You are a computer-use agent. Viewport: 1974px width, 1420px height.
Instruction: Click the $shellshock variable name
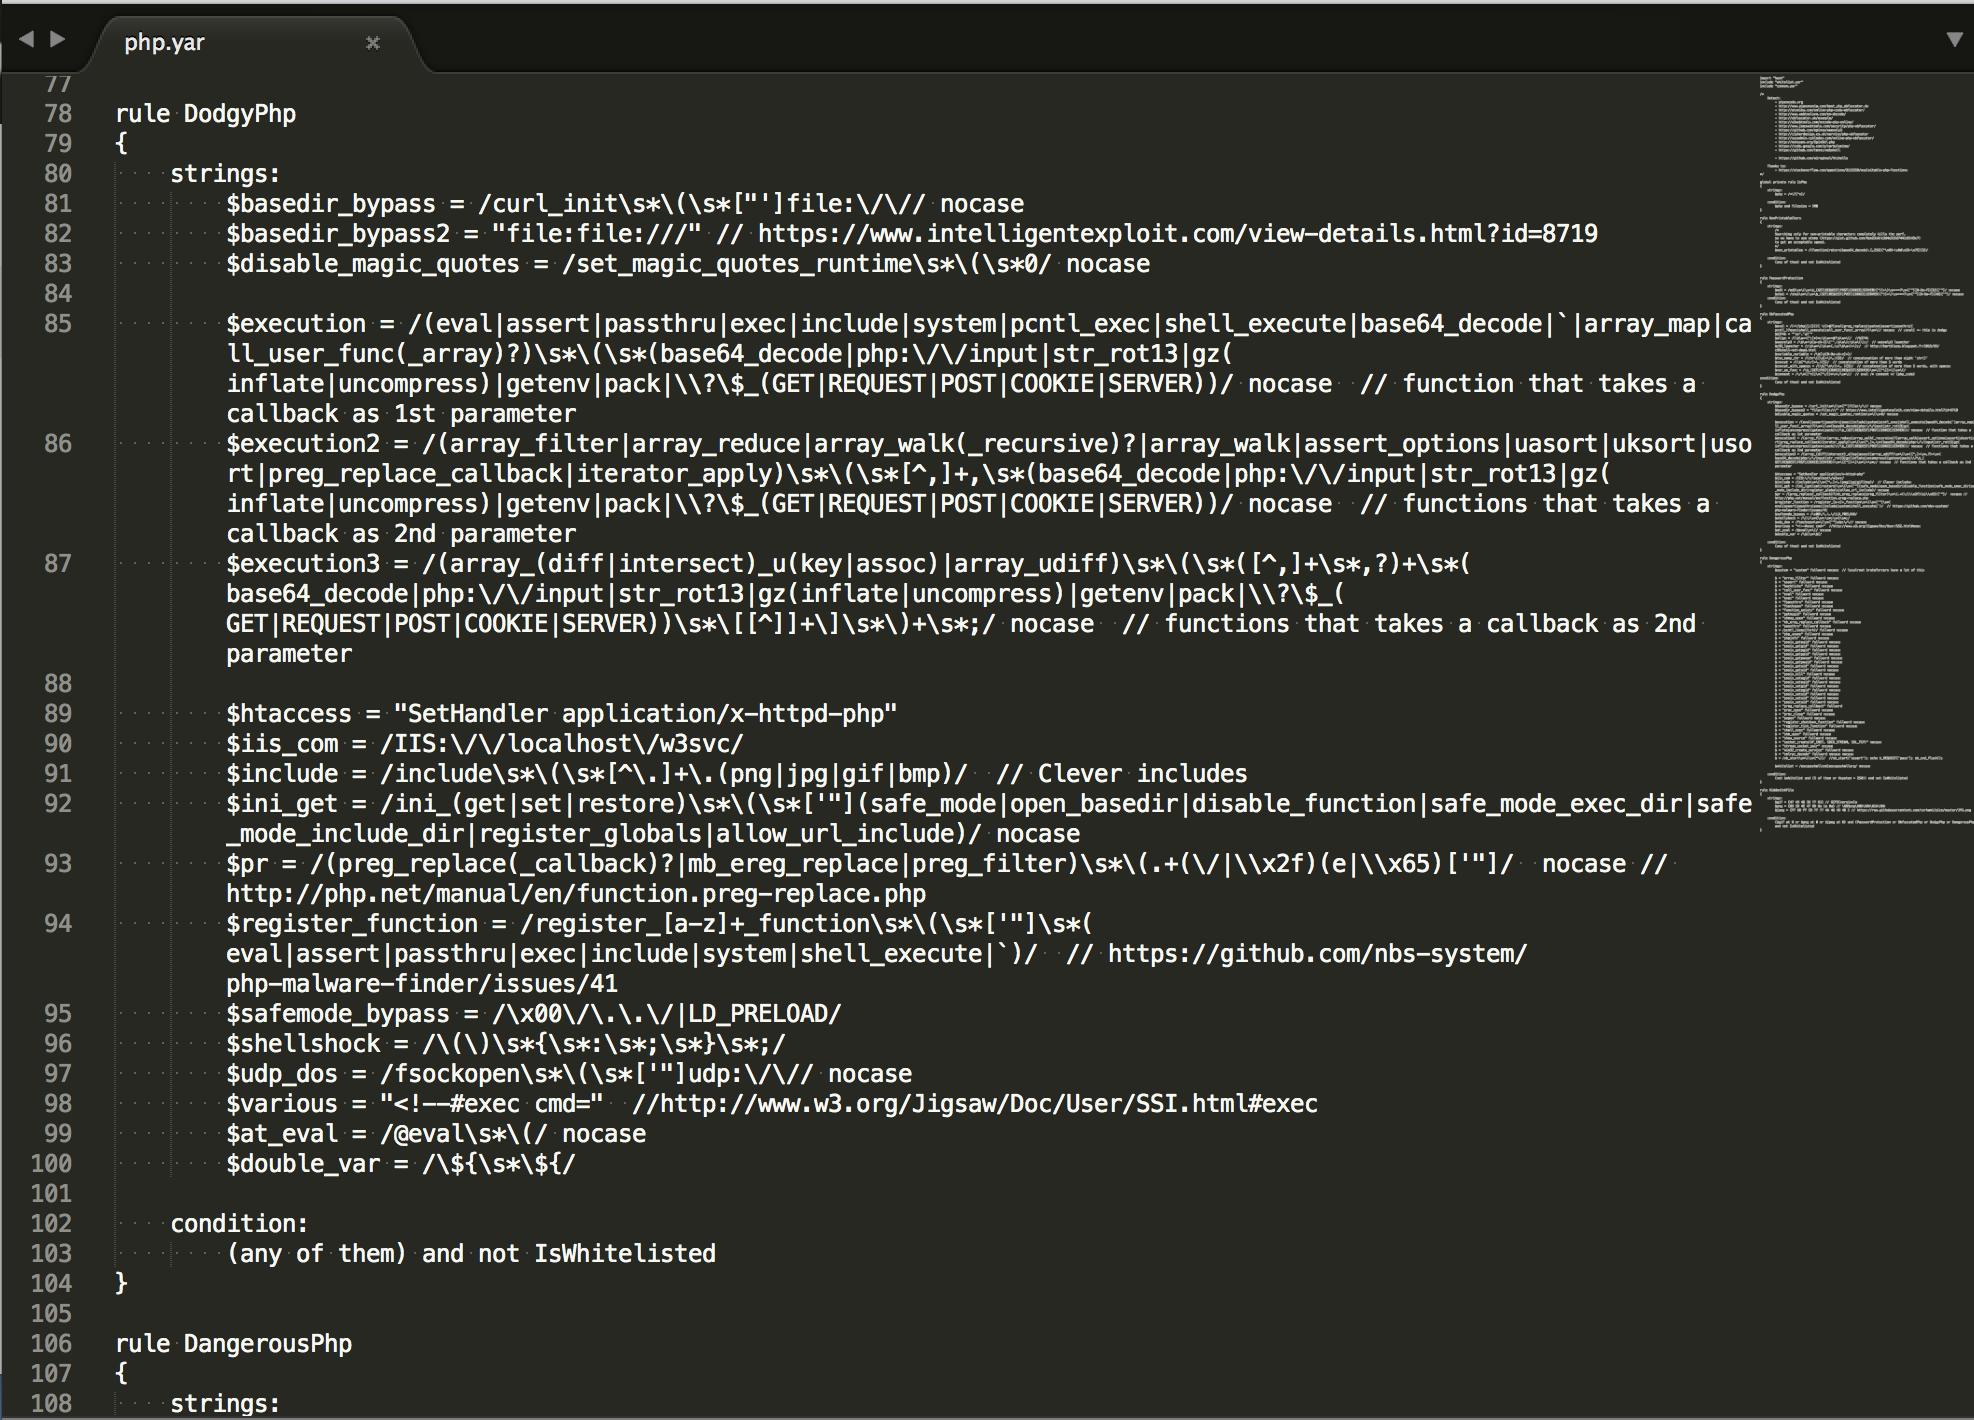303,1044
